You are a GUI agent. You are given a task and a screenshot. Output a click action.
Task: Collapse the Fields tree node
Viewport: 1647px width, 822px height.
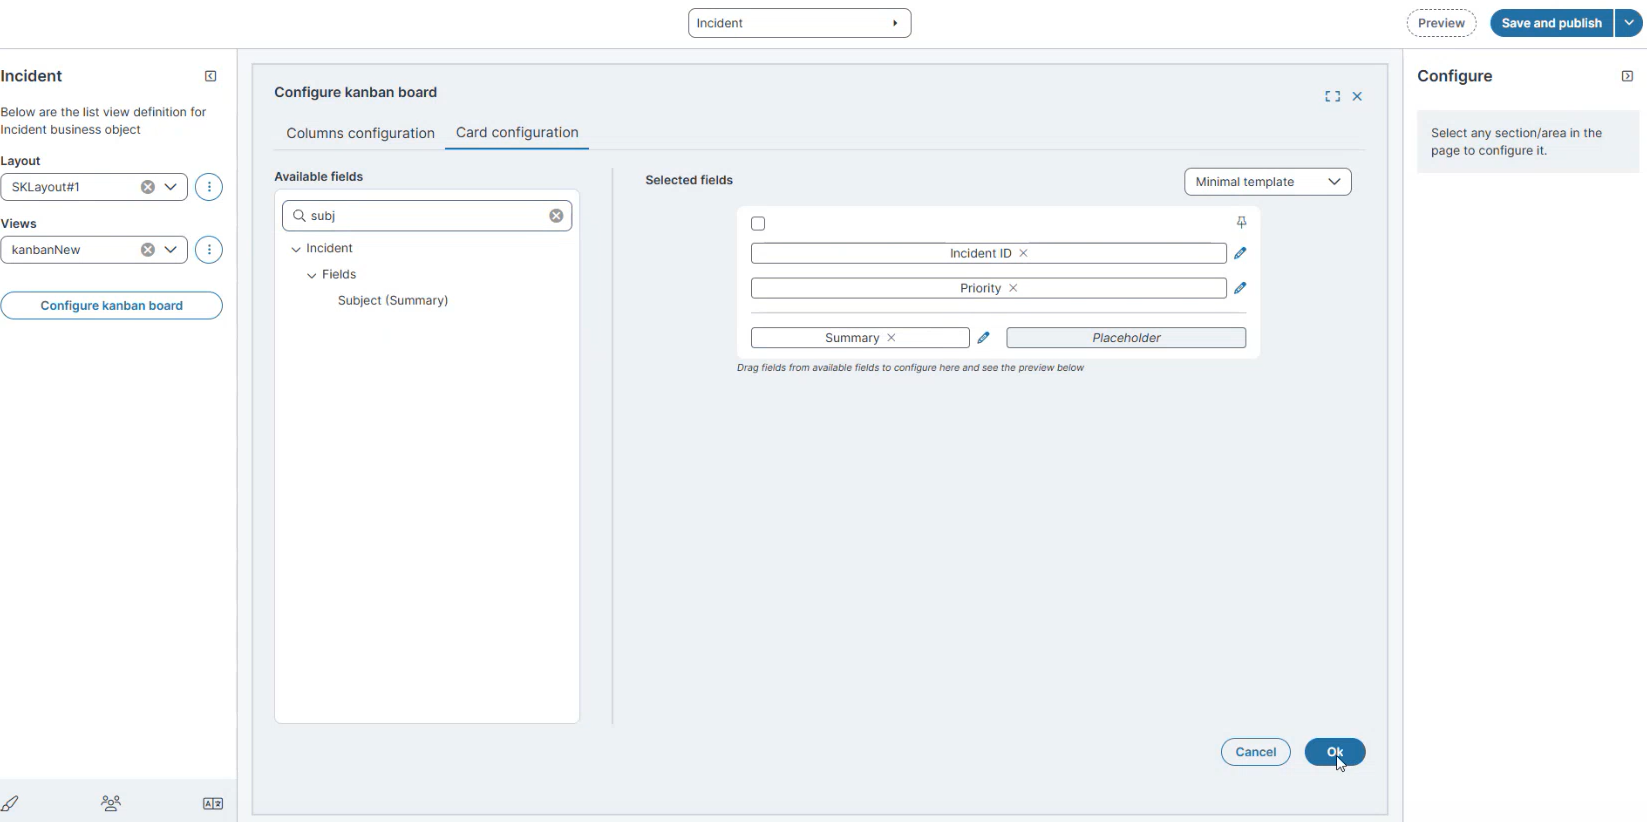pyautogui.click(x=312, y=275)
